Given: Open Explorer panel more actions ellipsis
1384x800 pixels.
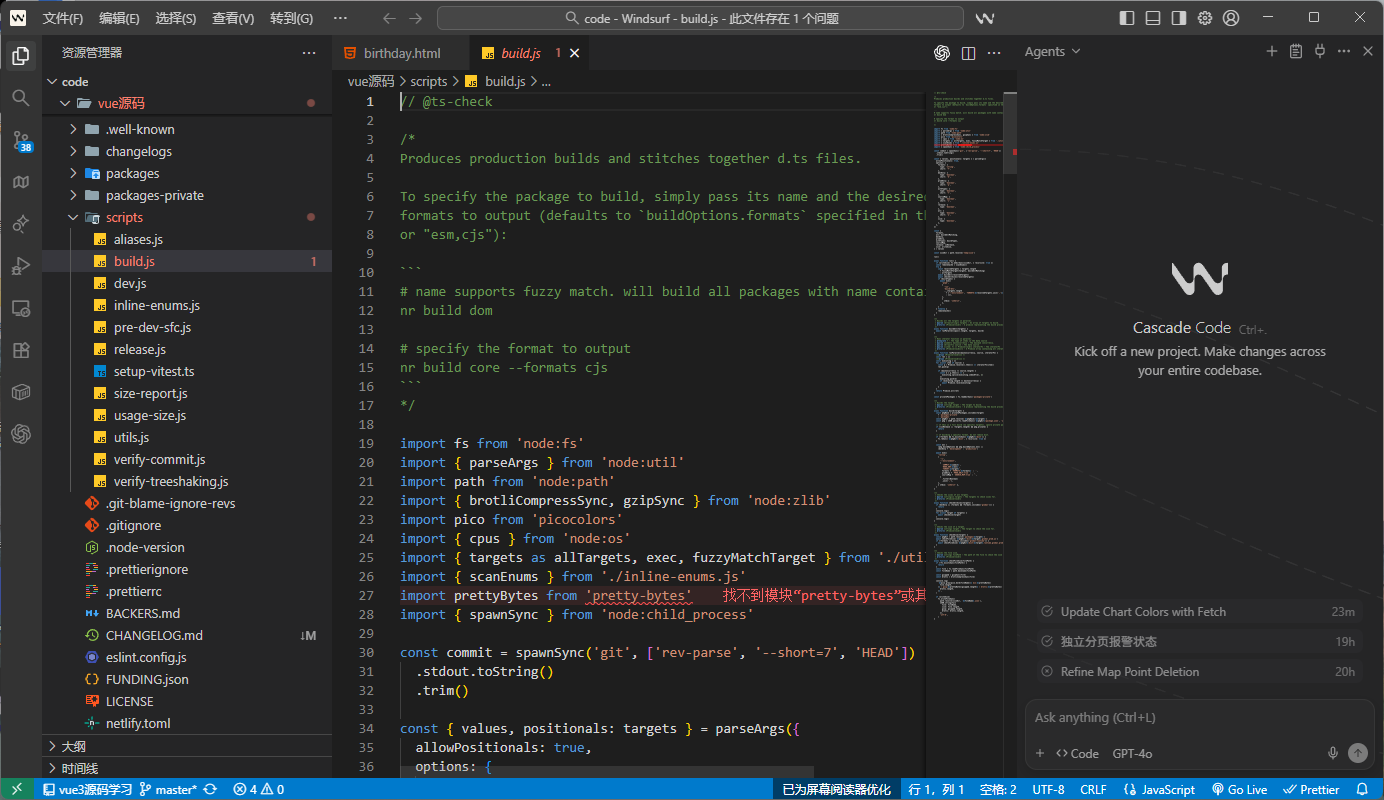Looking at the screenshot, I should coord(309,53).
